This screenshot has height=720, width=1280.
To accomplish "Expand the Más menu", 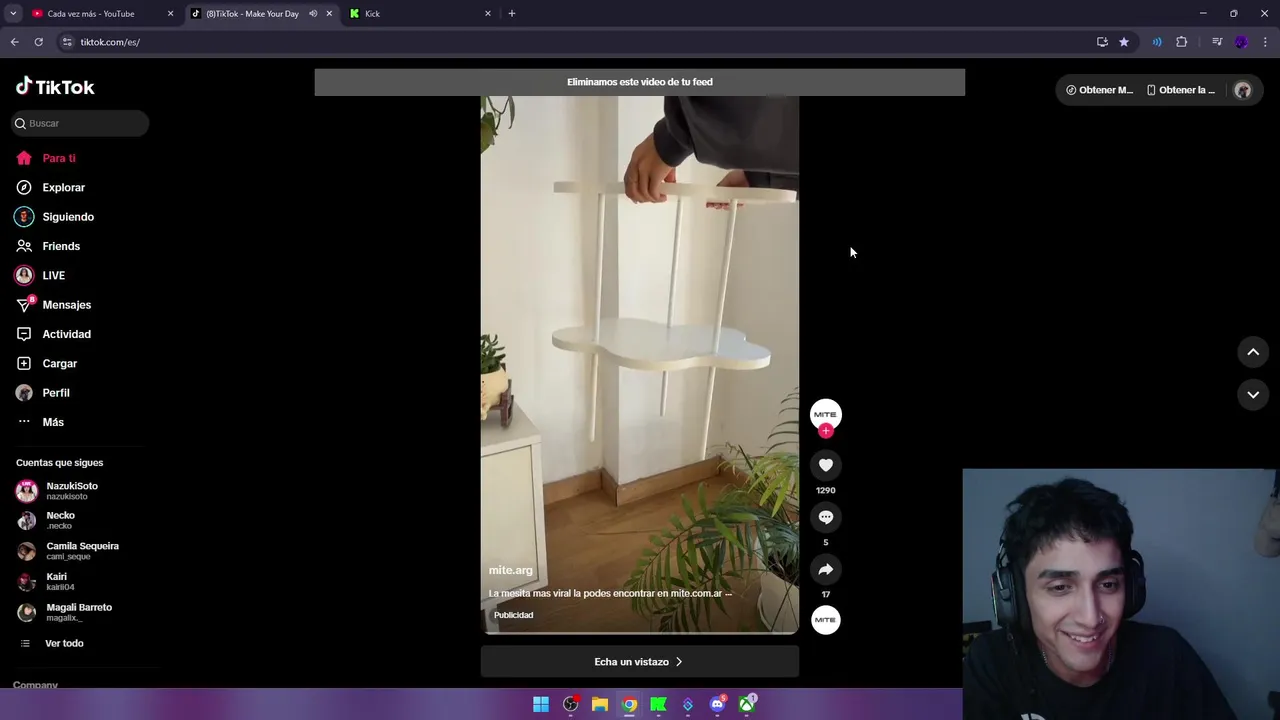I will tap(53, 422).
